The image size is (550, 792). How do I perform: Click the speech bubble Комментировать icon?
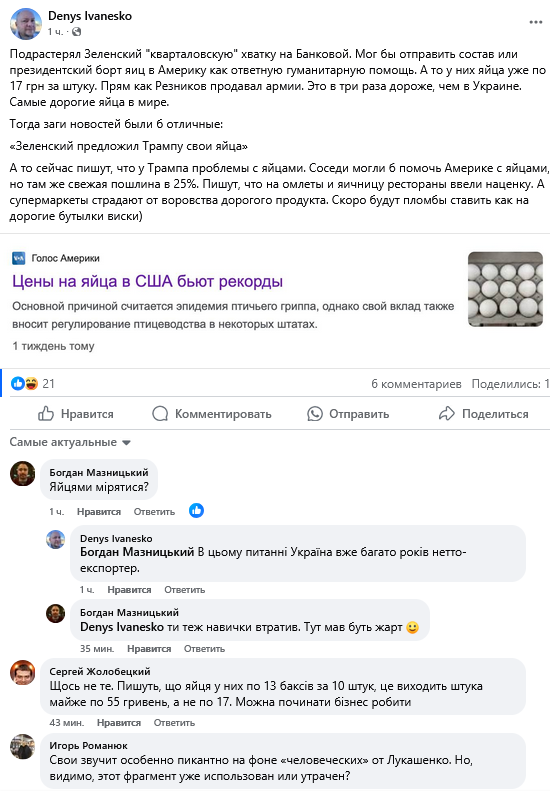(160, 414)
